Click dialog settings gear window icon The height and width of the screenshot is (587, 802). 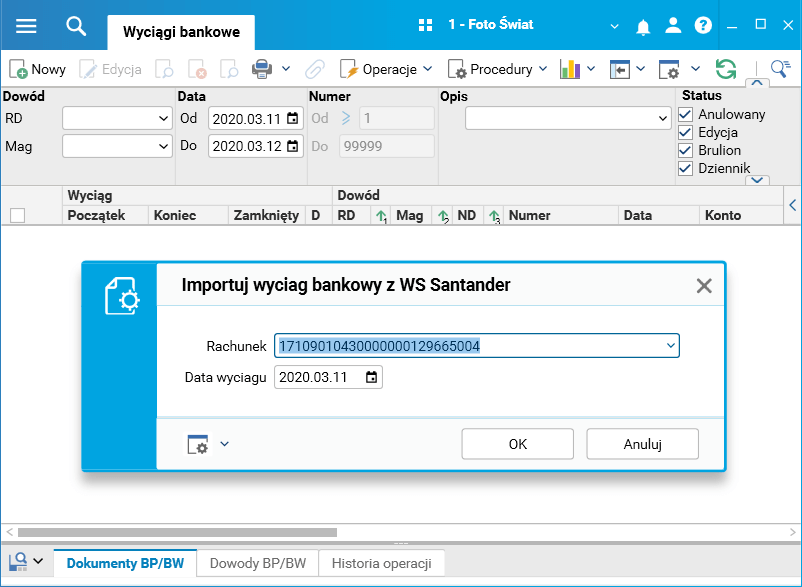[197, 444]
